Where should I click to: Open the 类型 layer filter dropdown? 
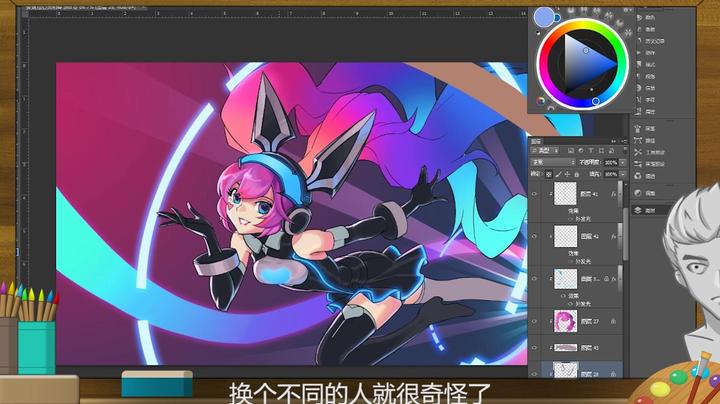[x=546, y=151]
